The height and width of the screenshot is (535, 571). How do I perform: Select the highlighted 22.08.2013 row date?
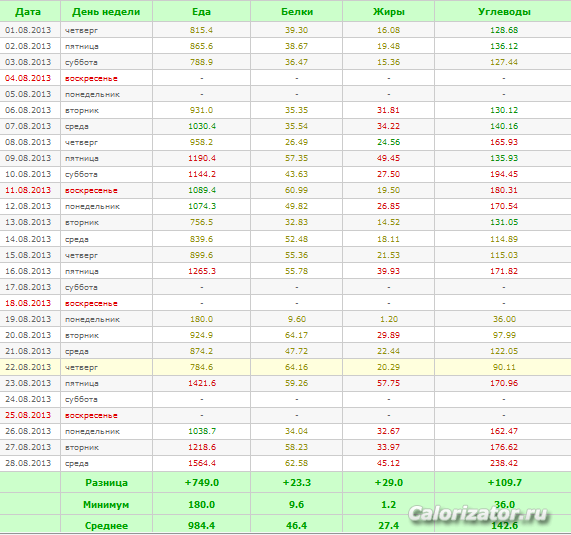(28, 367)
